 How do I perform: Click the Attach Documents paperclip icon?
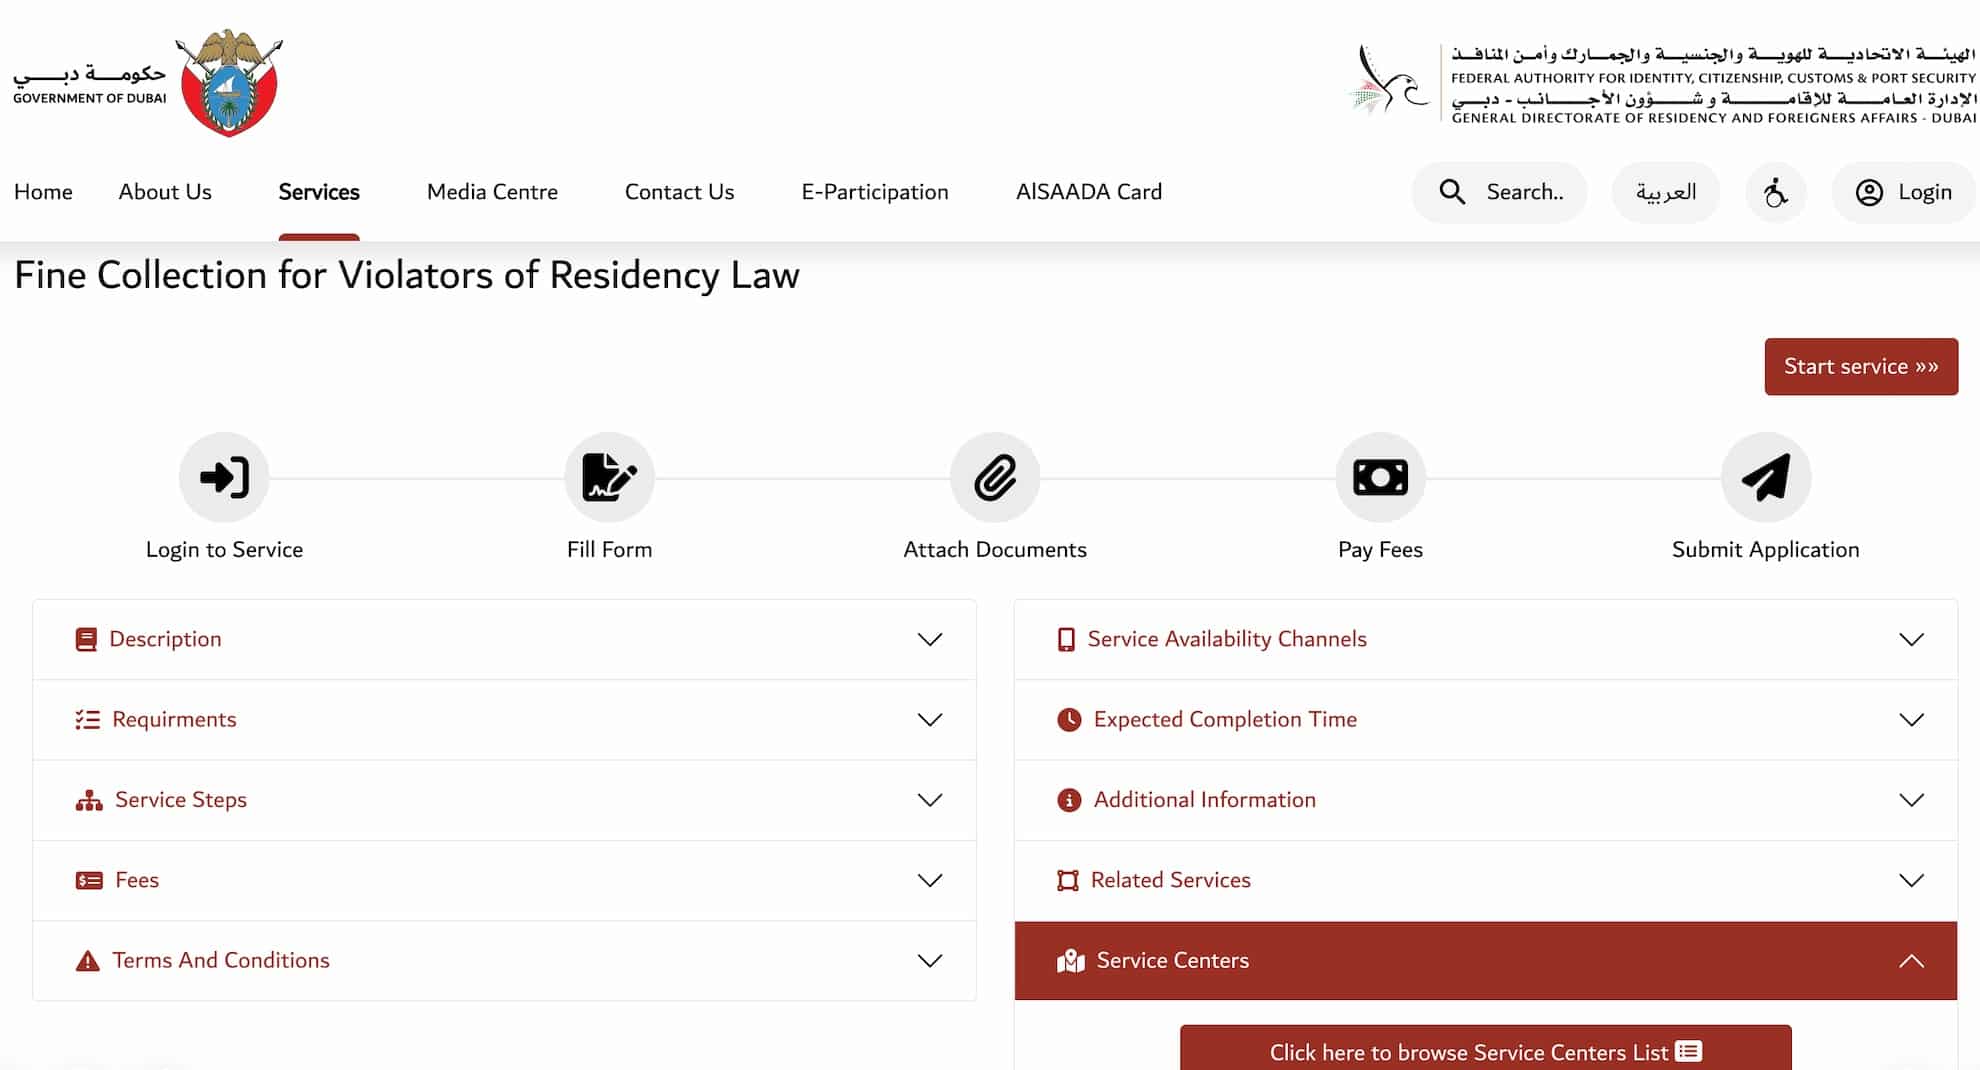tap(994, 477)
